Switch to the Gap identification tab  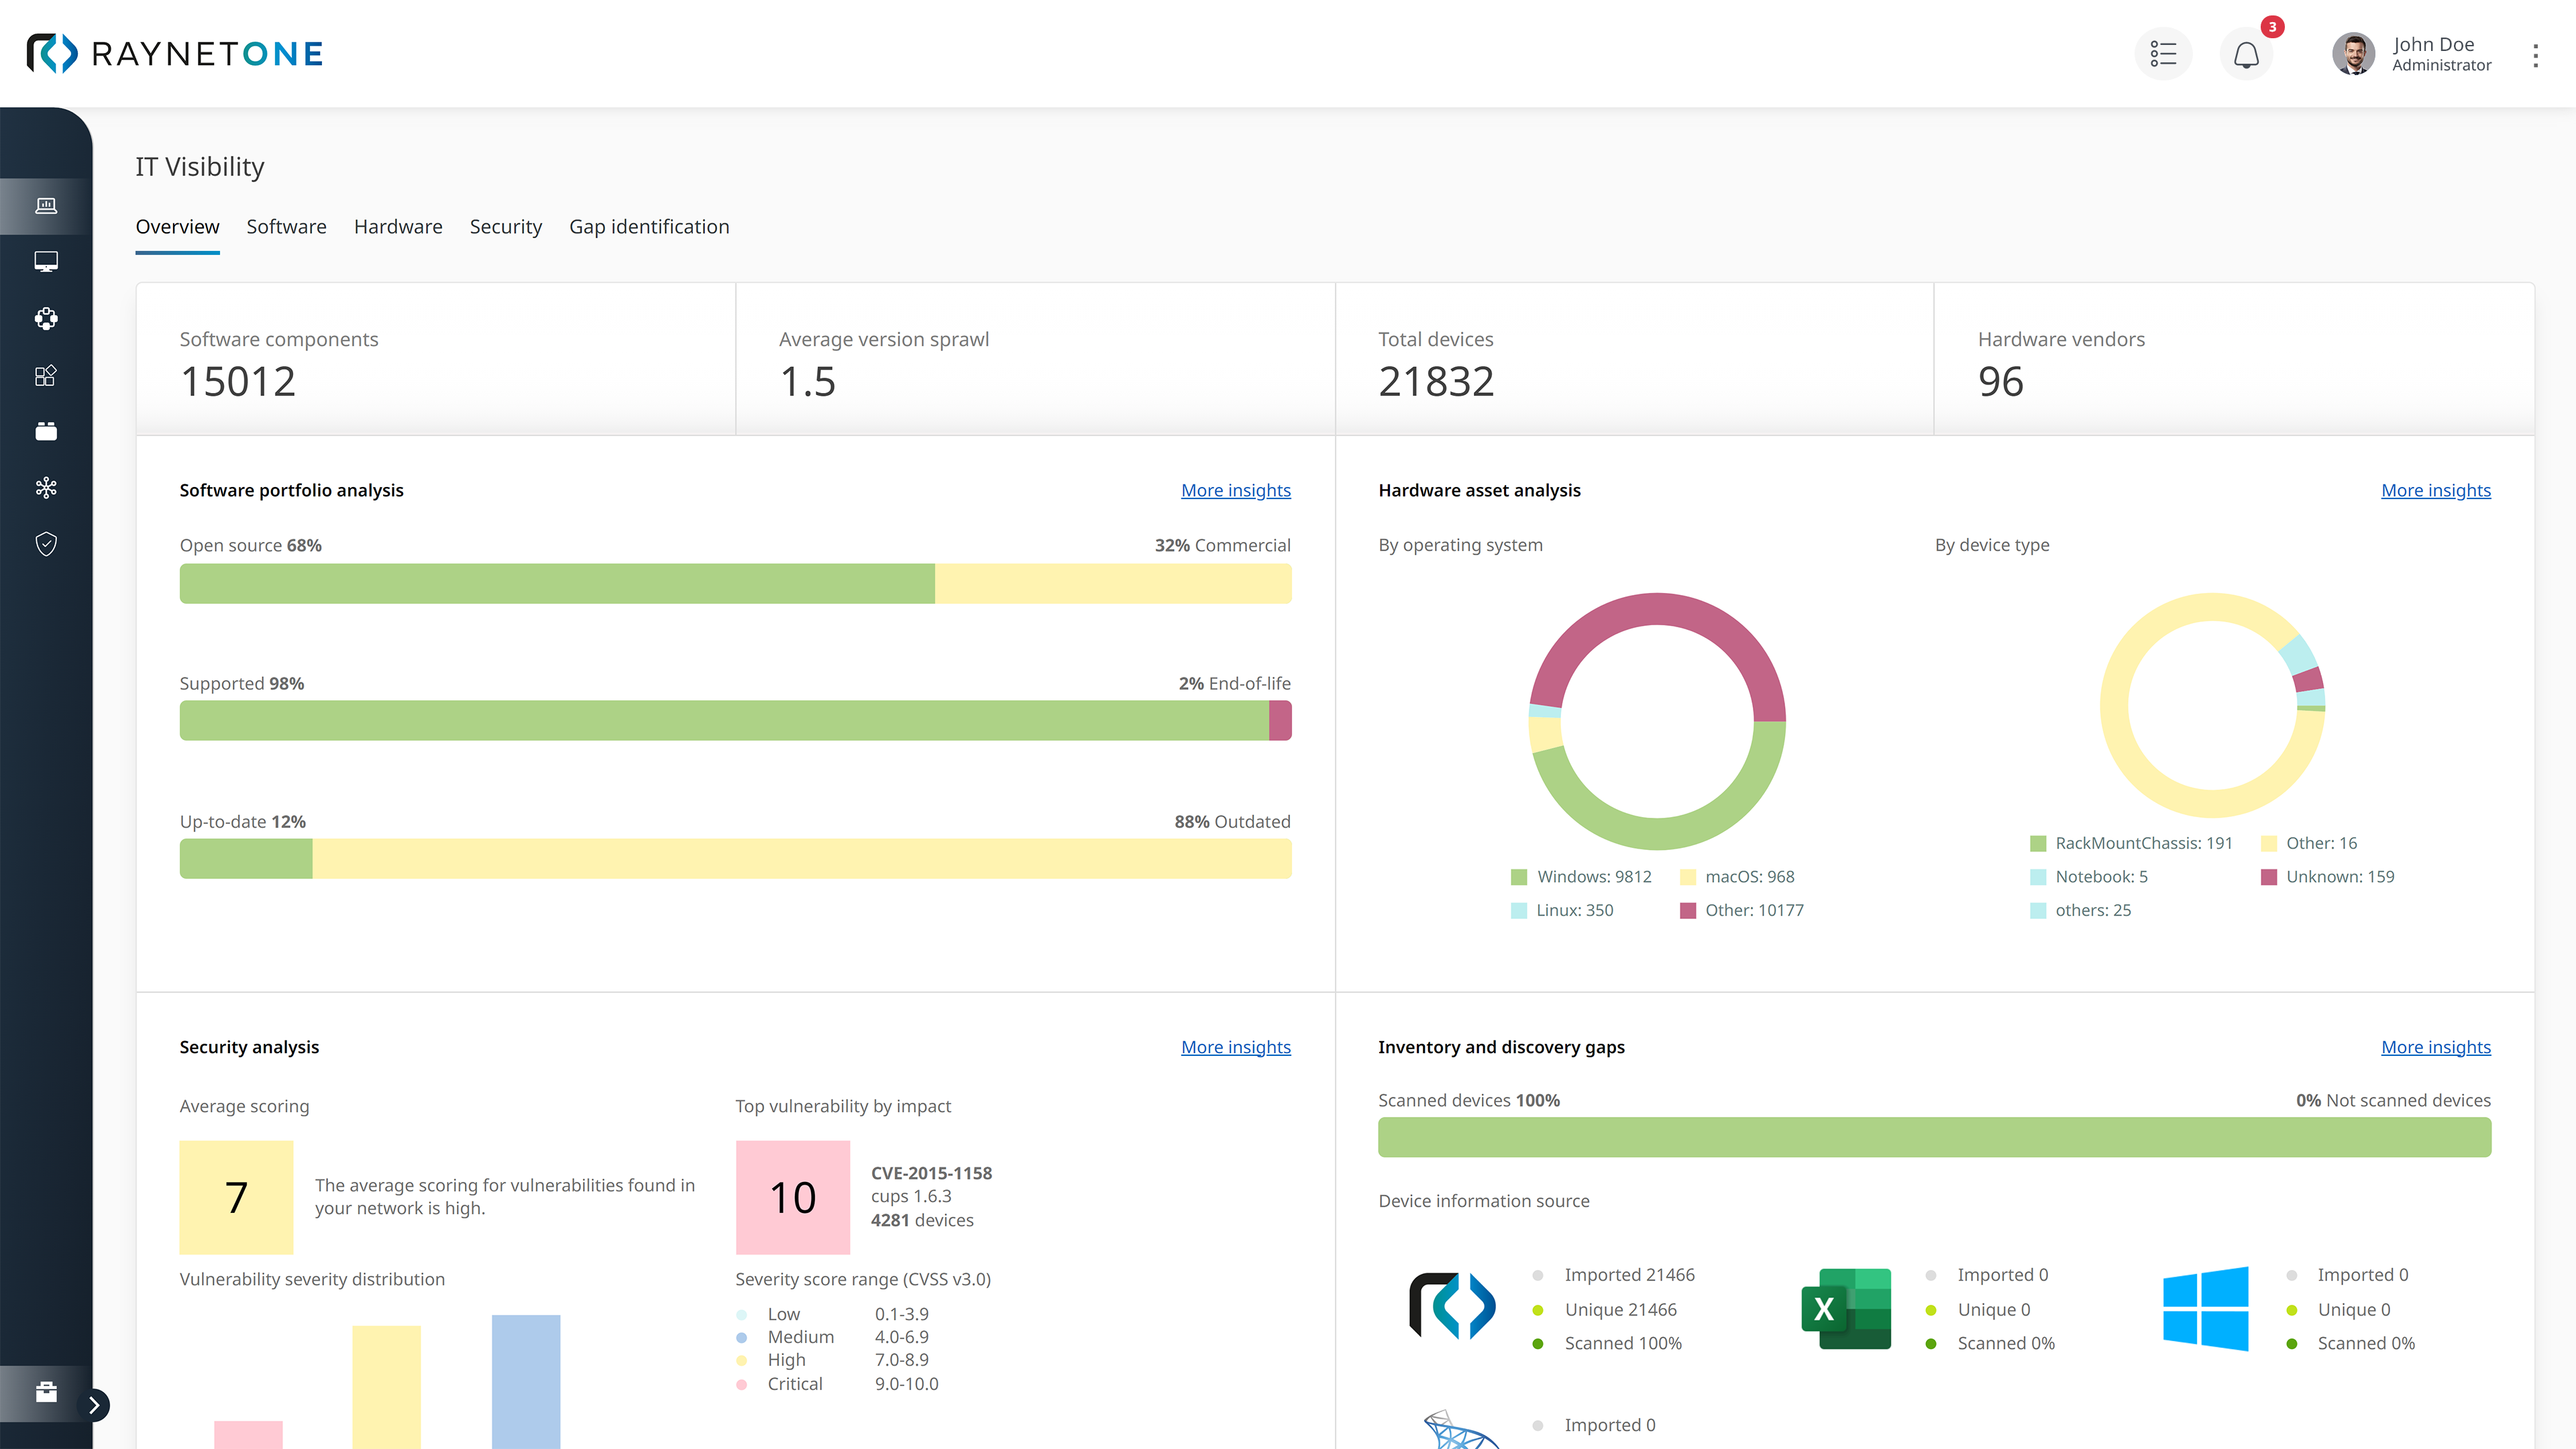click(x=649, y=227)
